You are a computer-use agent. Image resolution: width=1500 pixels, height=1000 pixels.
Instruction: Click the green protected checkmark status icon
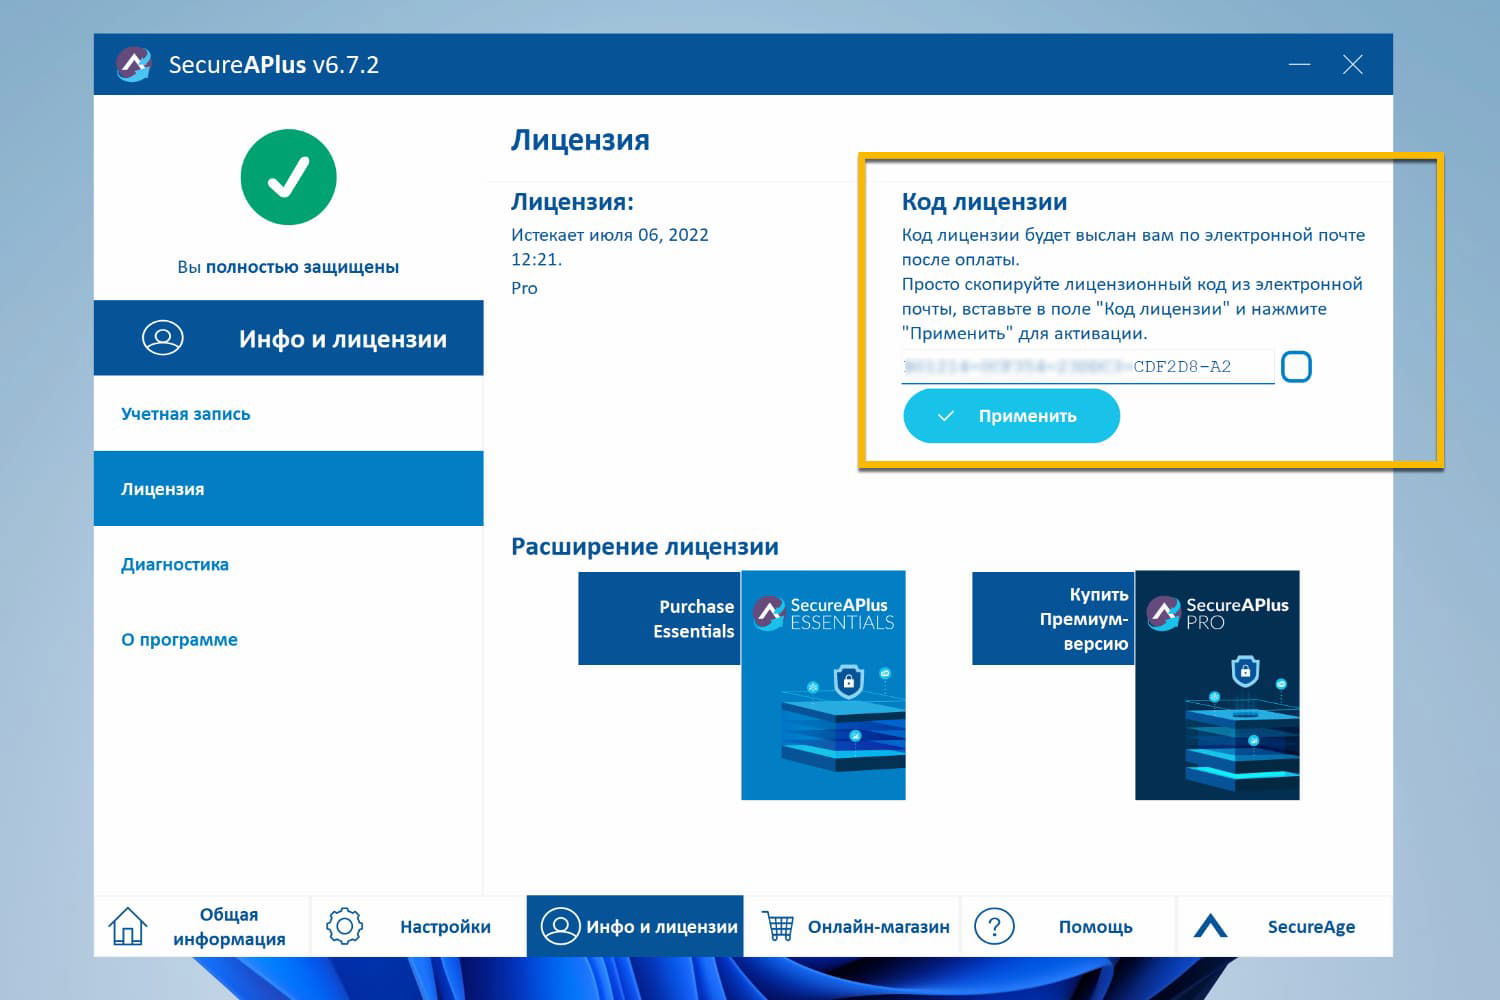[x=288, y=177]
